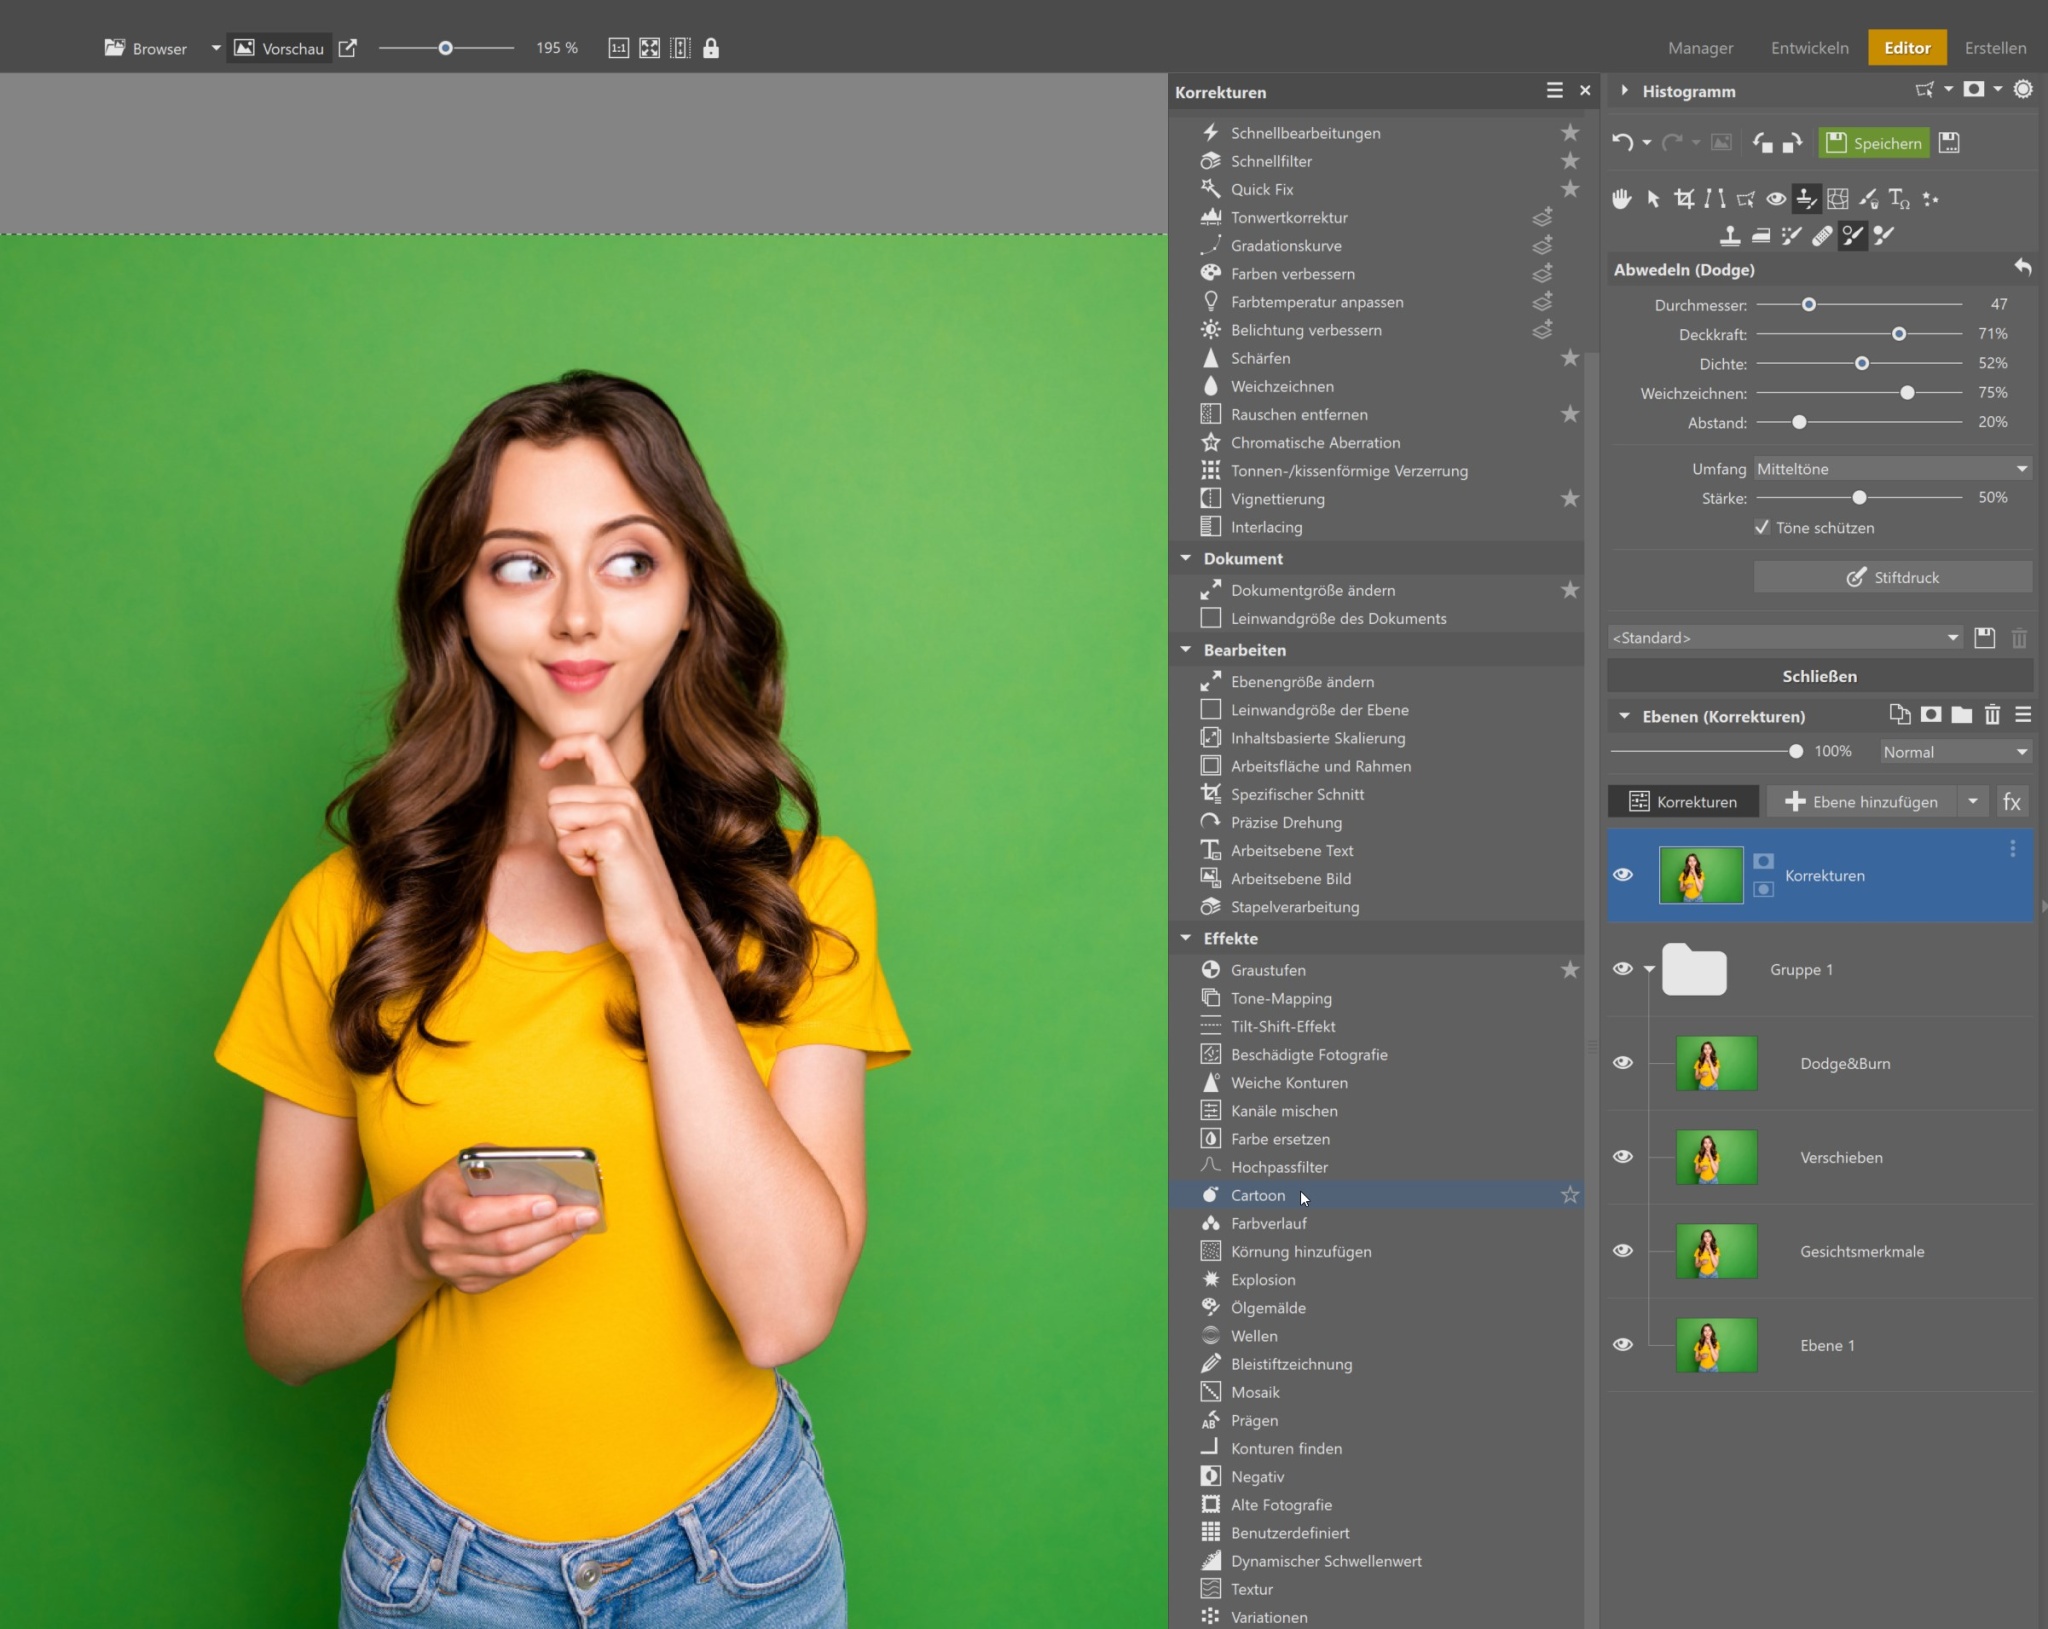Select the paint brush and bucket tool
Viewport: 2048px width, 1629px height.
[x=1868, y=199]
